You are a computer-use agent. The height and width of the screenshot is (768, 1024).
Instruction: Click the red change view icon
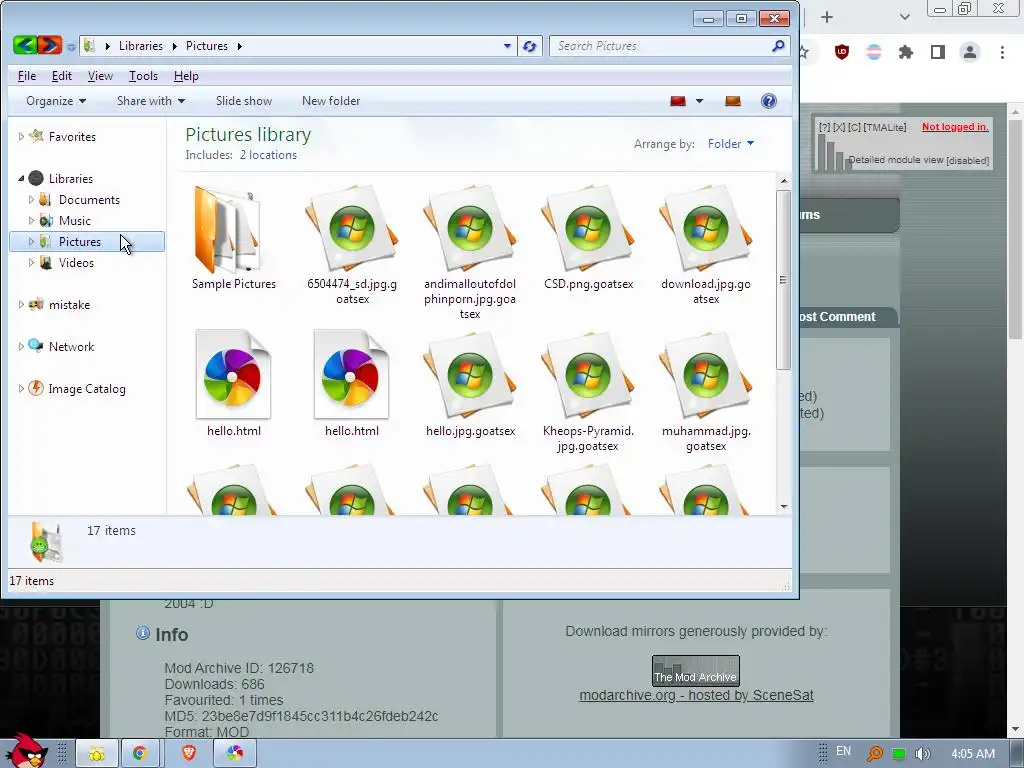(x=678, y=101)
